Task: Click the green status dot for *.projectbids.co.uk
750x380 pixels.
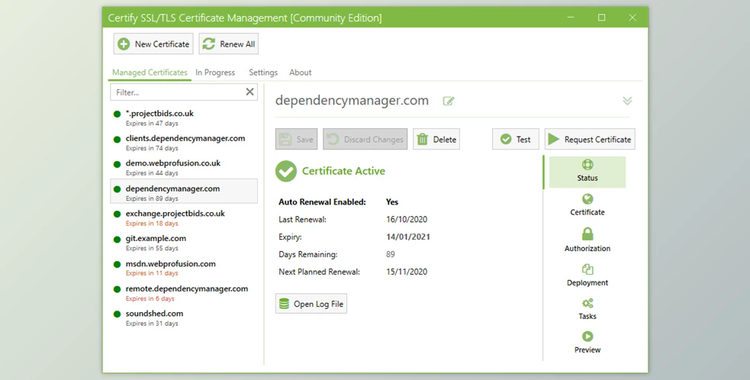Action: point(117,114)
